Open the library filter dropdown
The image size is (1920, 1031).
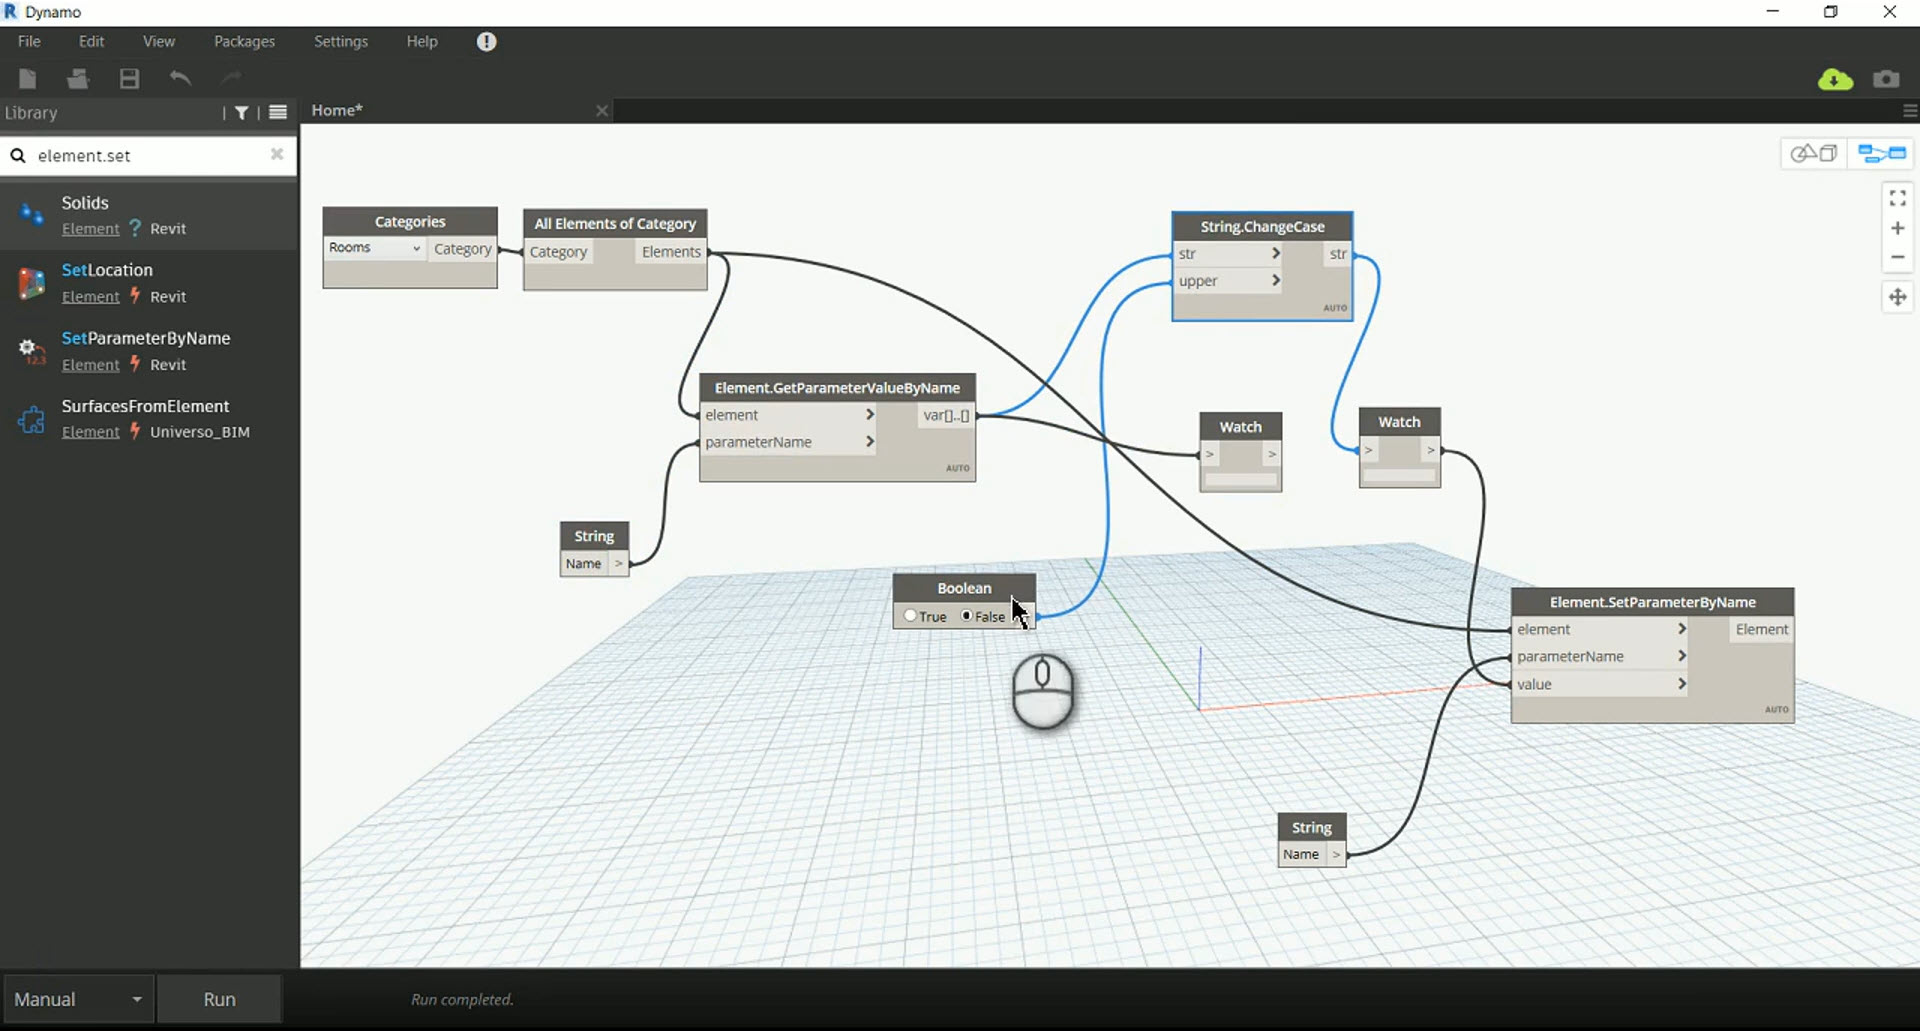(242, 113)
